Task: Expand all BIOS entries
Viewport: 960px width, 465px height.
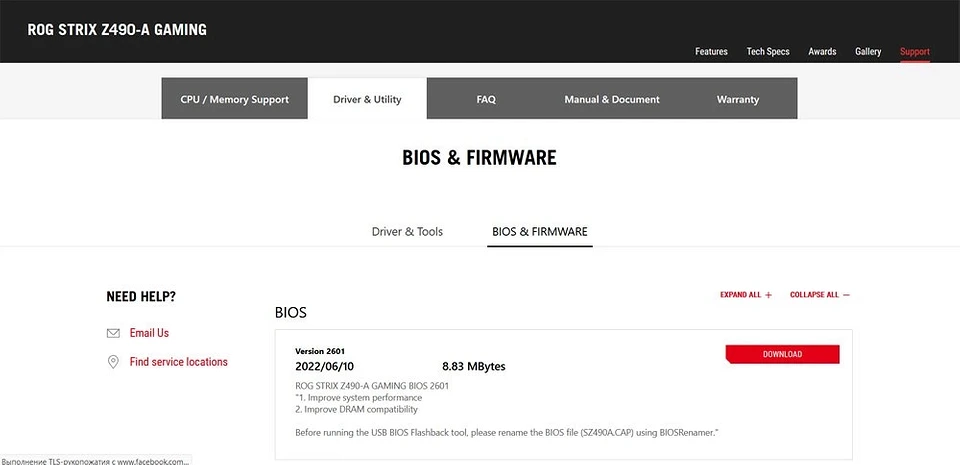Action: (745, 295)
